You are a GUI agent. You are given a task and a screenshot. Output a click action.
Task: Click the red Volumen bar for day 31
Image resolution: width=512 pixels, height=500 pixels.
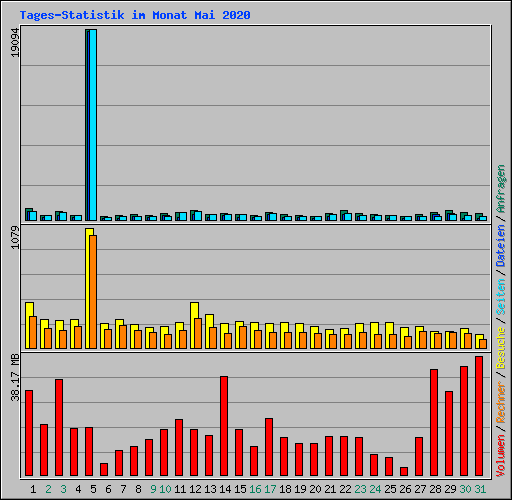tap(479, 416)
